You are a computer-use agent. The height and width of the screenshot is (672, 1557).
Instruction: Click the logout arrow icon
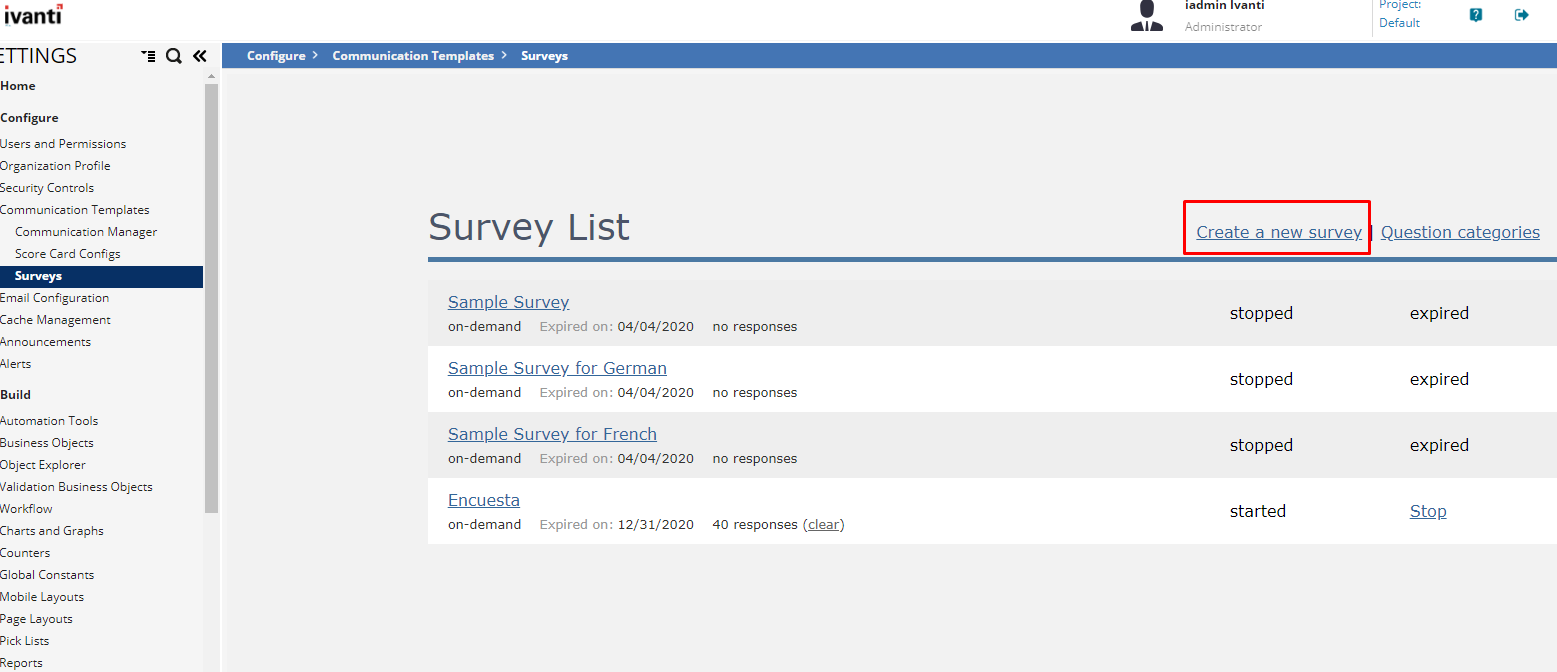(x=1522, y=15)
